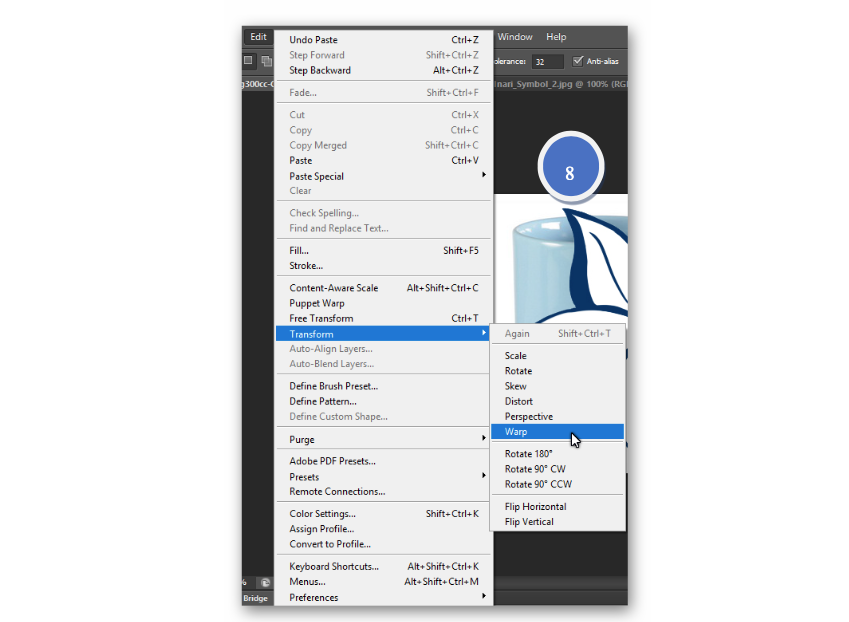Choose Free Transform menu item
This screenshot has height=622, width=849.
pyautogui.click(x=321, y=319)
